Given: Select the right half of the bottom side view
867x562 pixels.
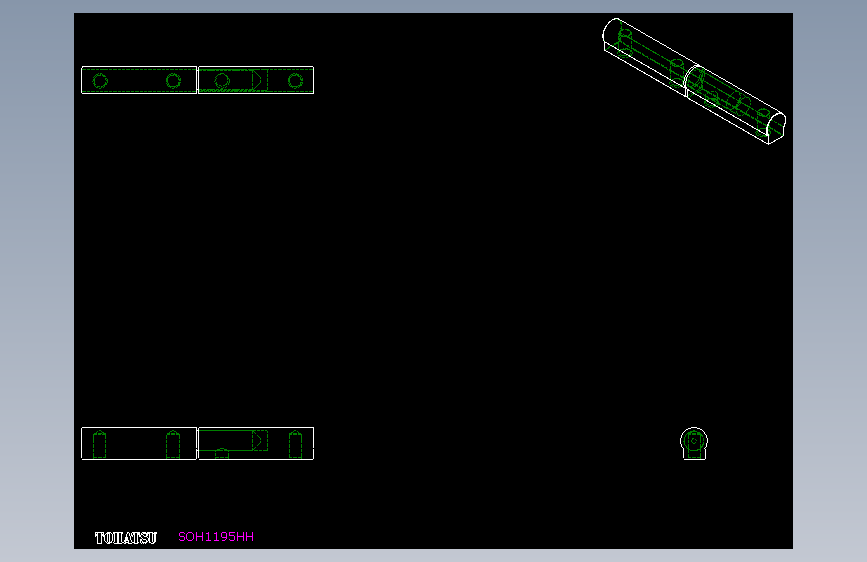Looking at the screenshot, I should [x=256, y=443].
